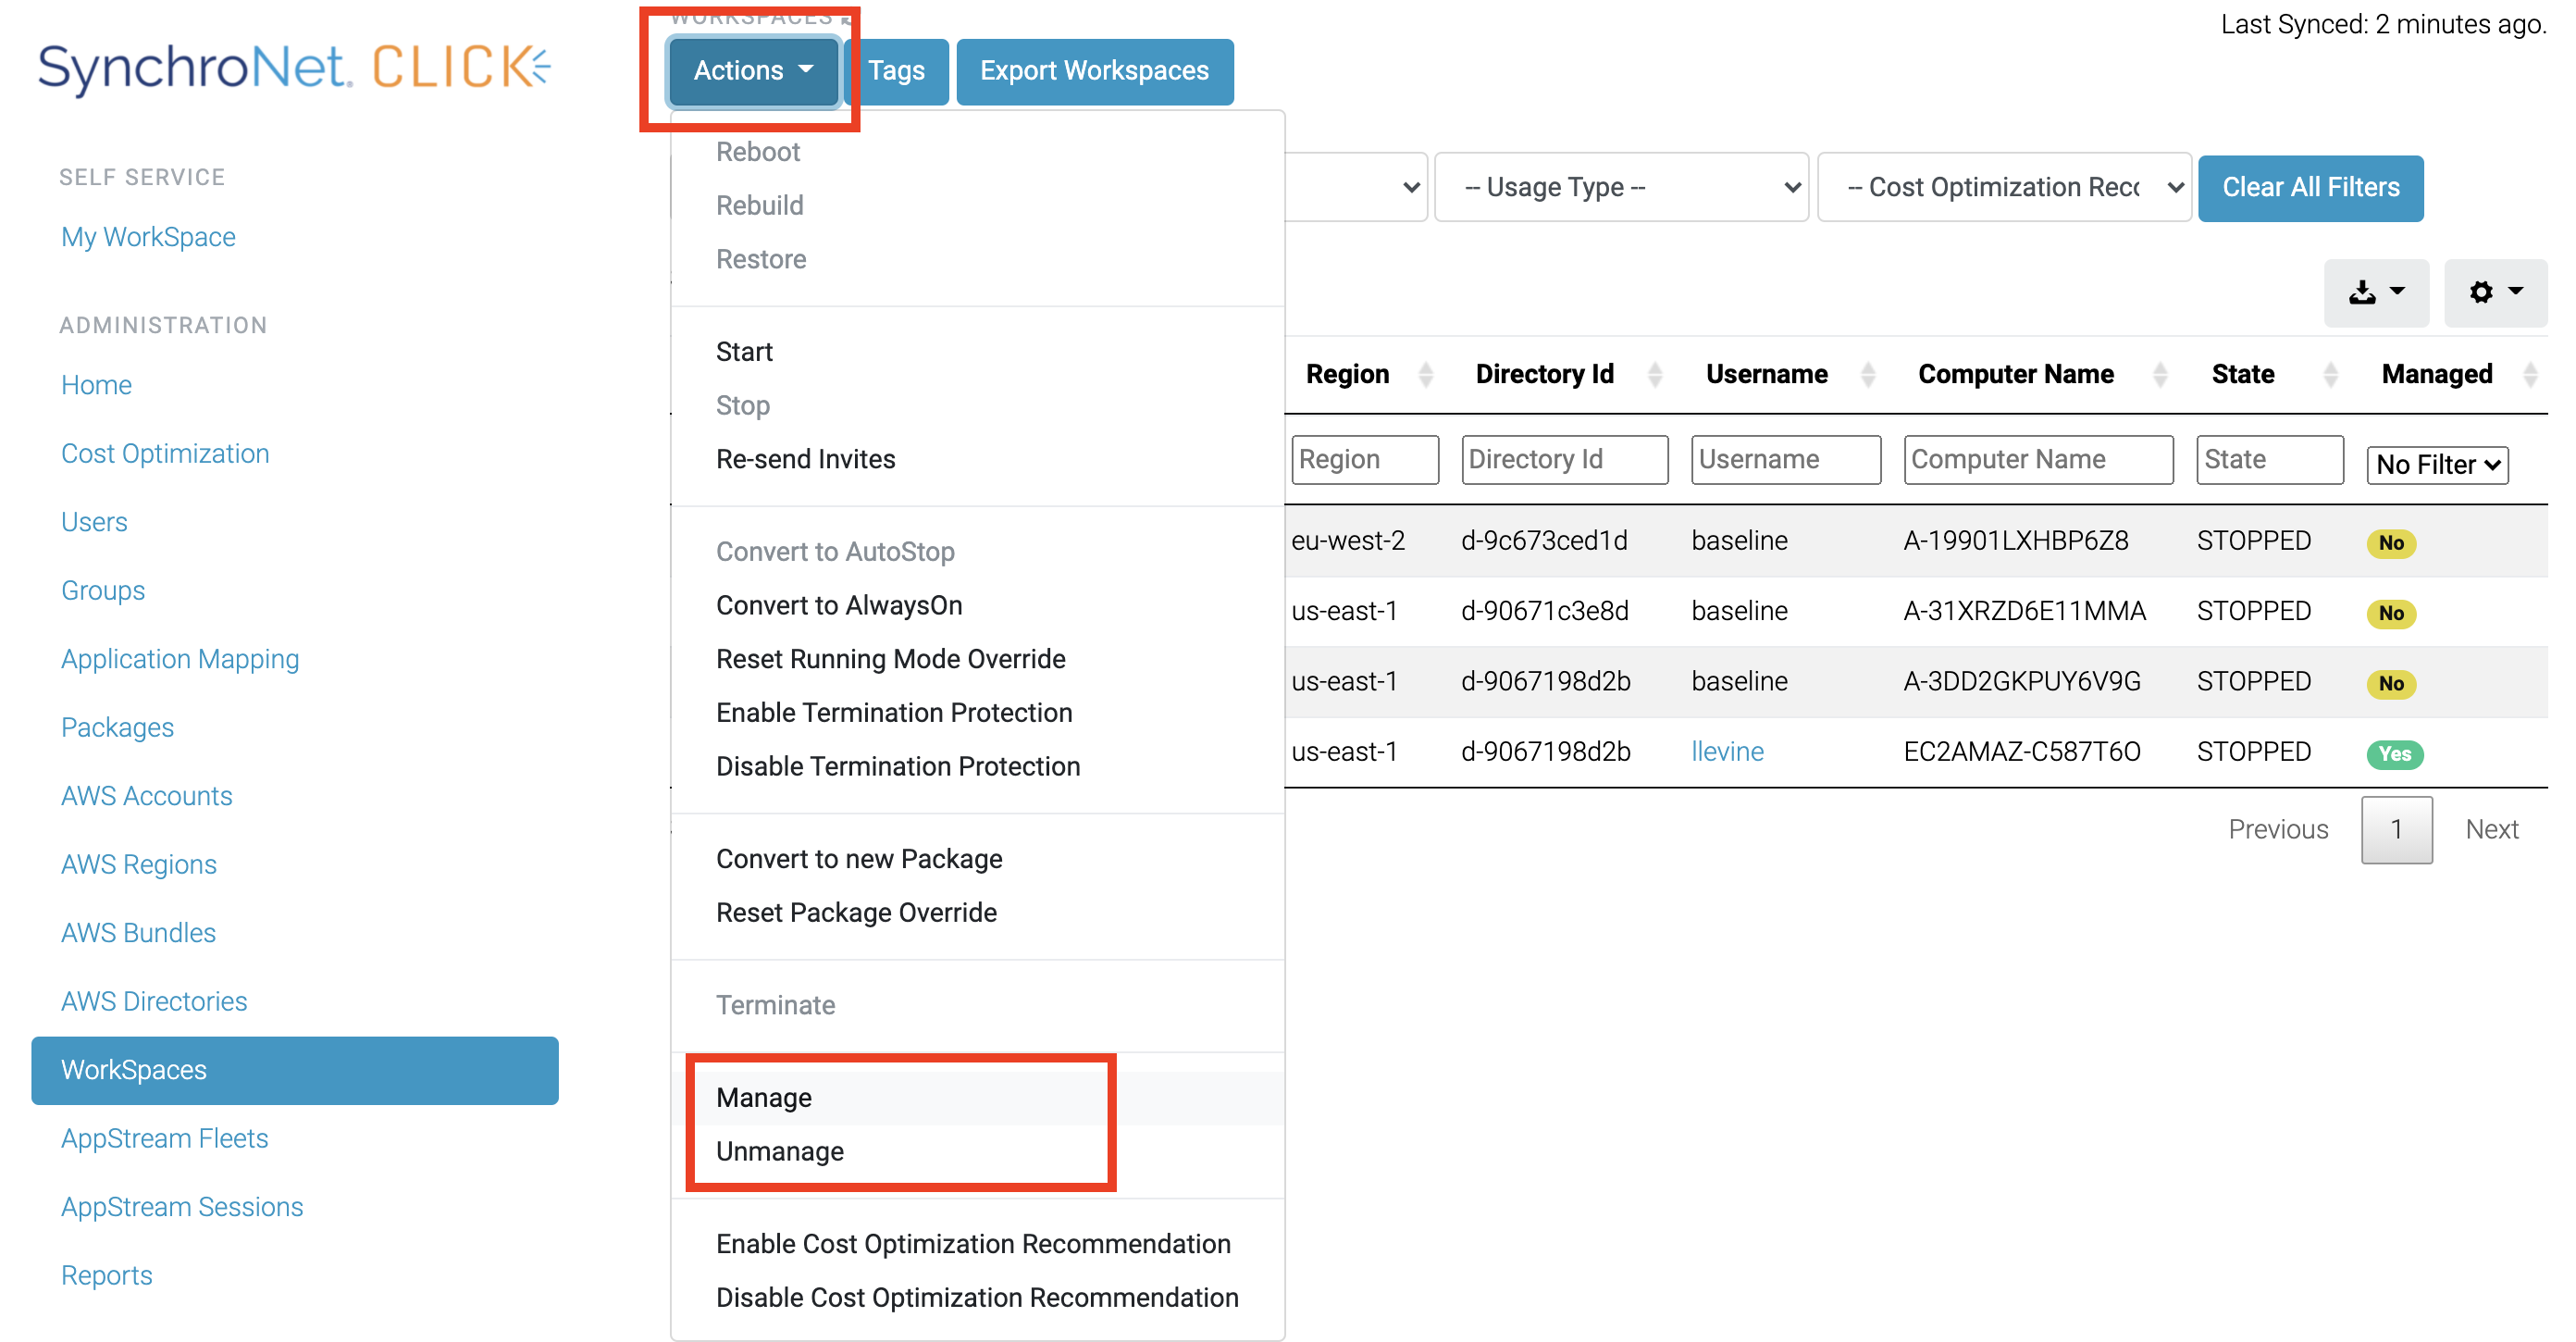Image resolution: width=2576 pixels, height=1342 pixels.
Task: Choose Unmanage from the menu
Action: point(779,1151)
